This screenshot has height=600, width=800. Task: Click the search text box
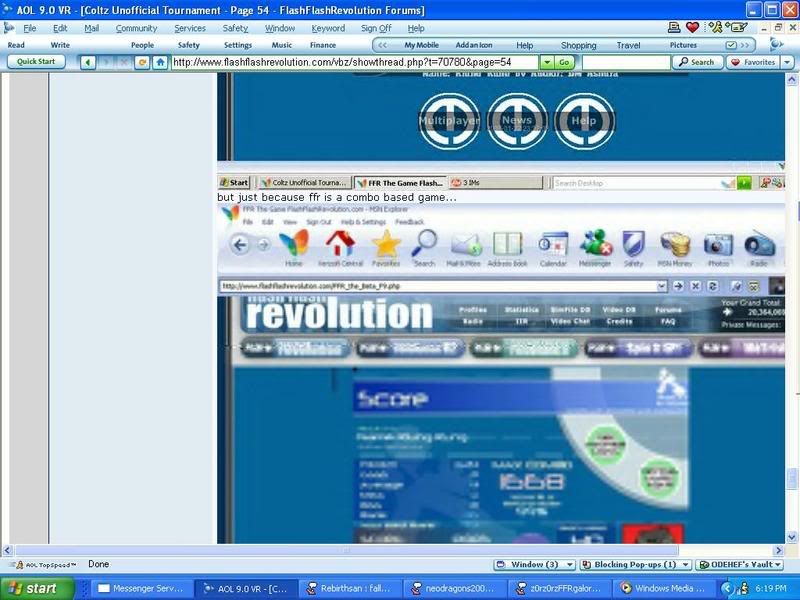pos(626,62)
